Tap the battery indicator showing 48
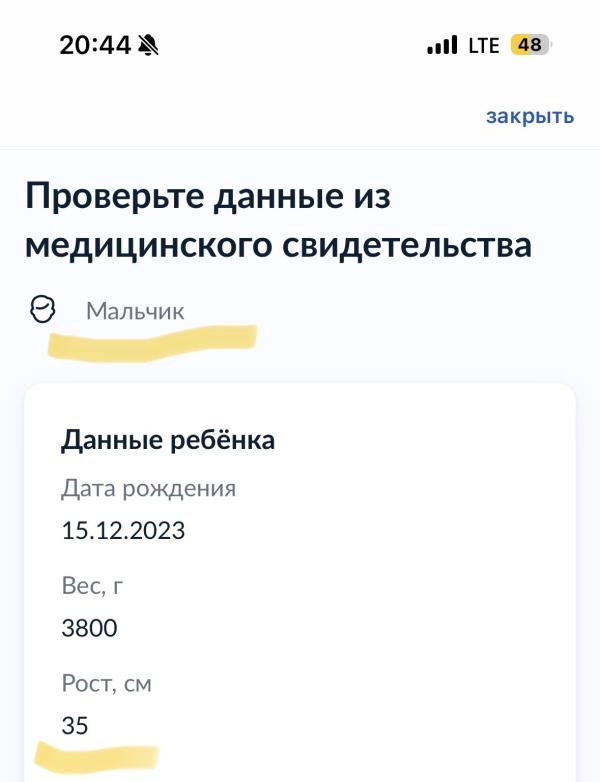This screenshot has width=600, height=782. click(531, 45)
